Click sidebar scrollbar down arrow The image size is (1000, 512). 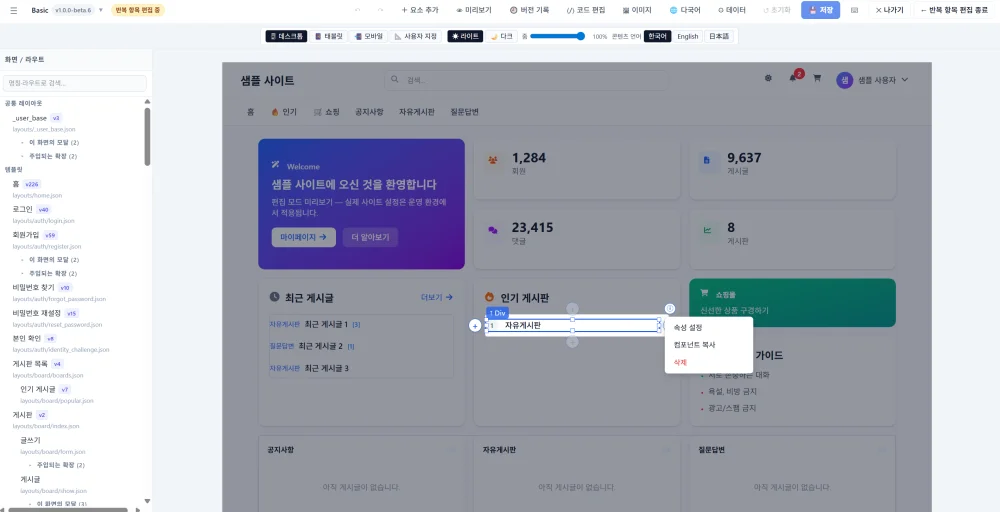tap(147, 501)
